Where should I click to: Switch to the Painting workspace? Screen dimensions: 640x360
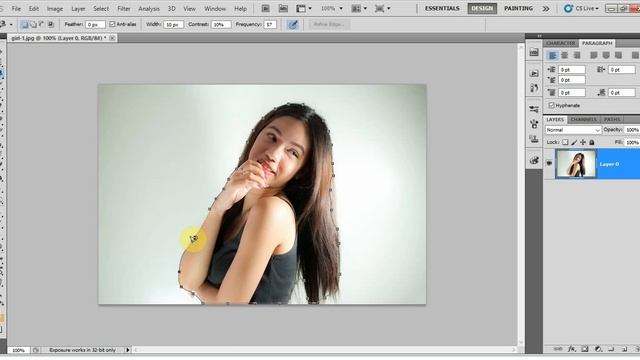tap(518, 9)
